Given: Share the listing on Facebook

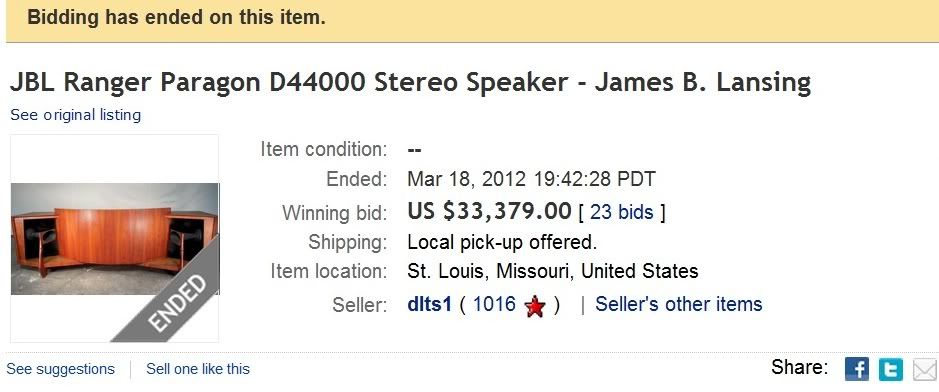Looking at the screenshot, I should click(x=856, y=369).
